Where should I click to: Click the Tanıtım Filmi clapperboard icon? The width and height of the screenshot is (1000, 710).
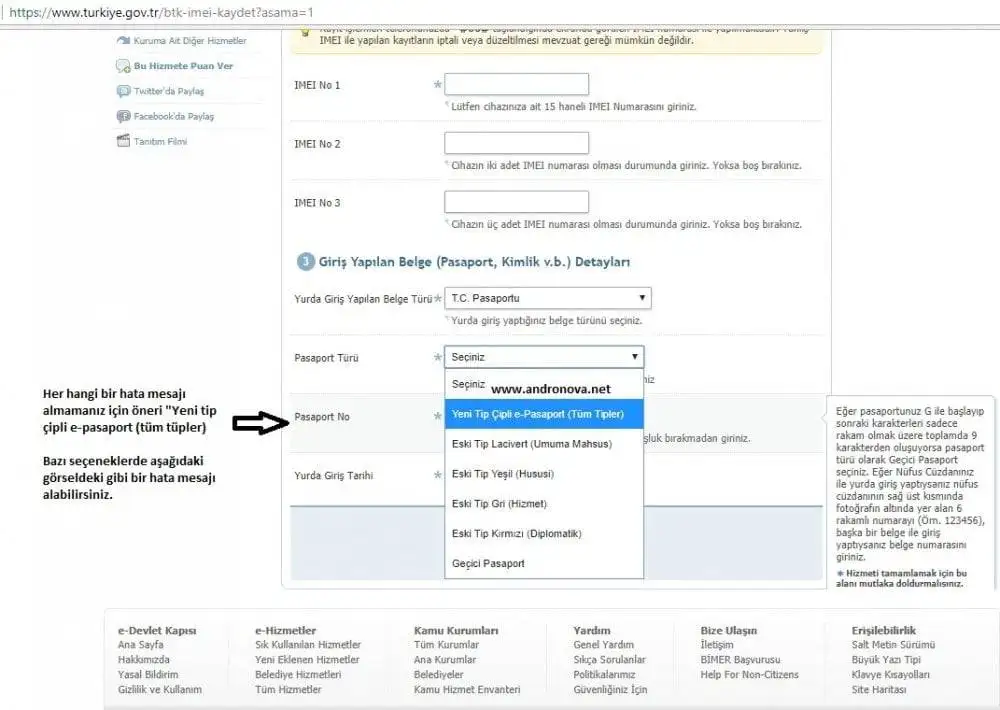(x=123, y=141)
